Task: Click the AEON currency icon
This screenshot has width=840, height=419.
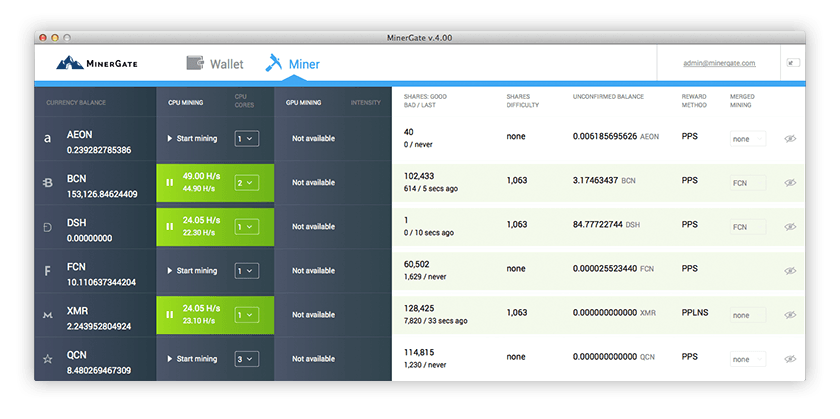Action: (x=47, y=139)
